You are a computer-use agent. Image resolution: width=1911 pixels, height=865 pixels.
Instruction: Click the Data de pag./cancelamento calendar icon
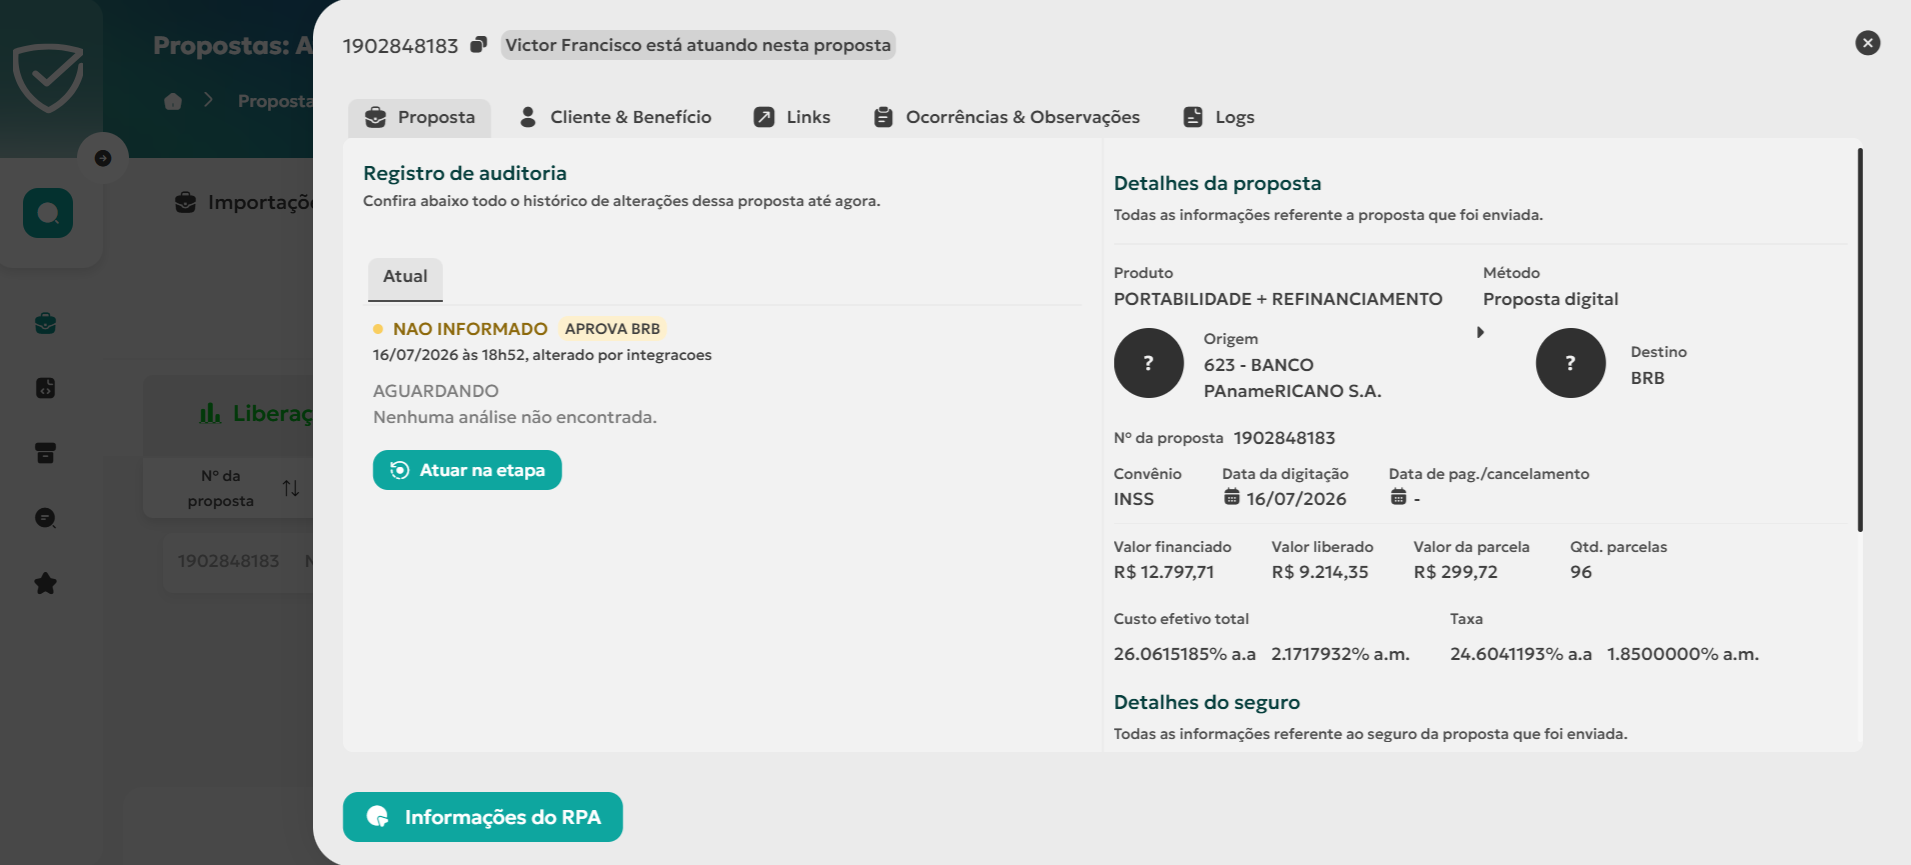point(1399,498)
